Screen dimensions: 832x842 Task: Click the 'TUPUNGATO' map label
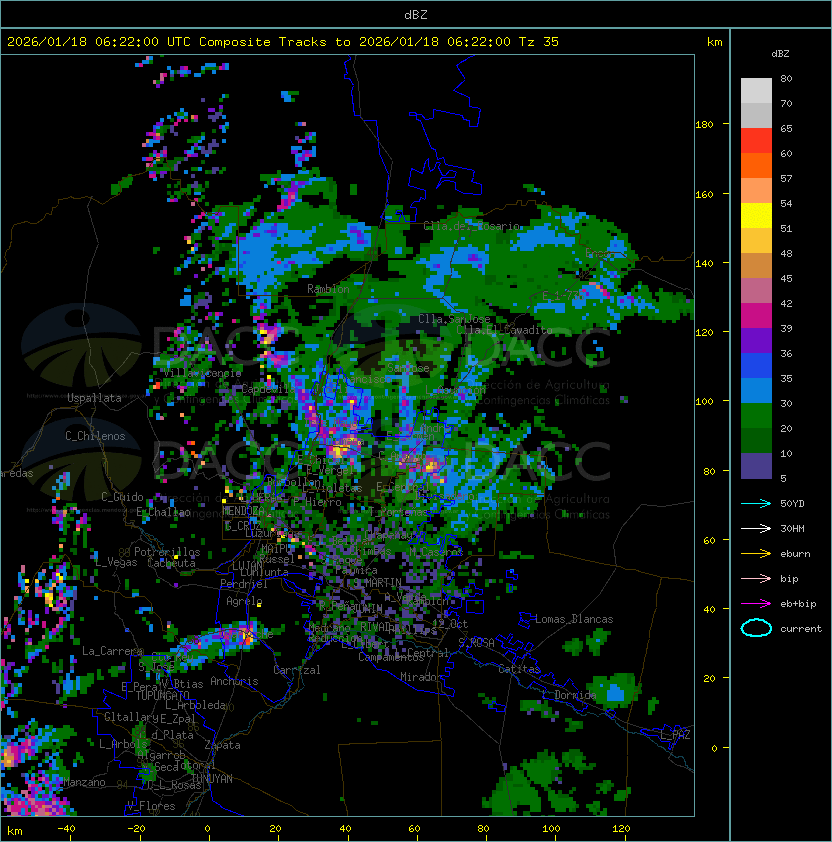click(x=162, y=695)
